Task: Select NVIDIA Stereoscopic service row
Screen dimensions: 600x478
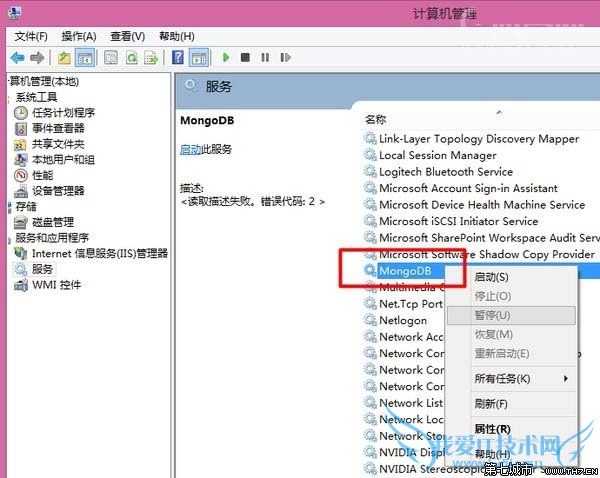Action: pyautogui.click(x=430, y=469)
